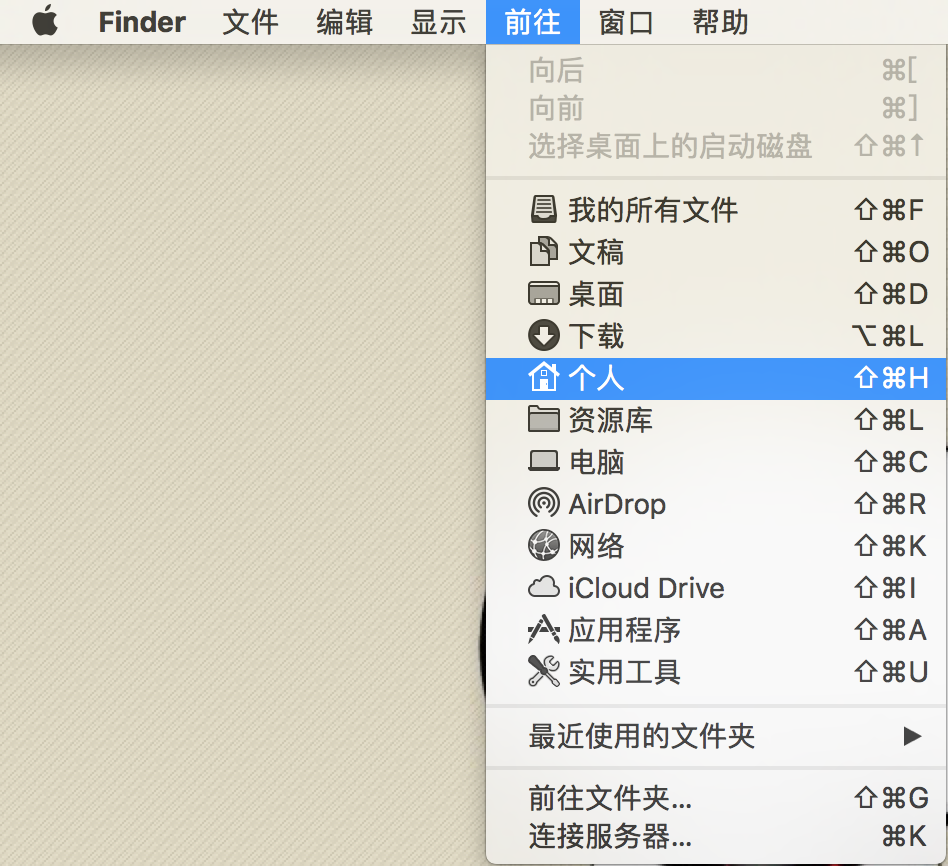948x866 pixels.
Task: Expand 最近使用的文件夹 submenu arrow
Action: pyautogui.click(x=912, y=736)
